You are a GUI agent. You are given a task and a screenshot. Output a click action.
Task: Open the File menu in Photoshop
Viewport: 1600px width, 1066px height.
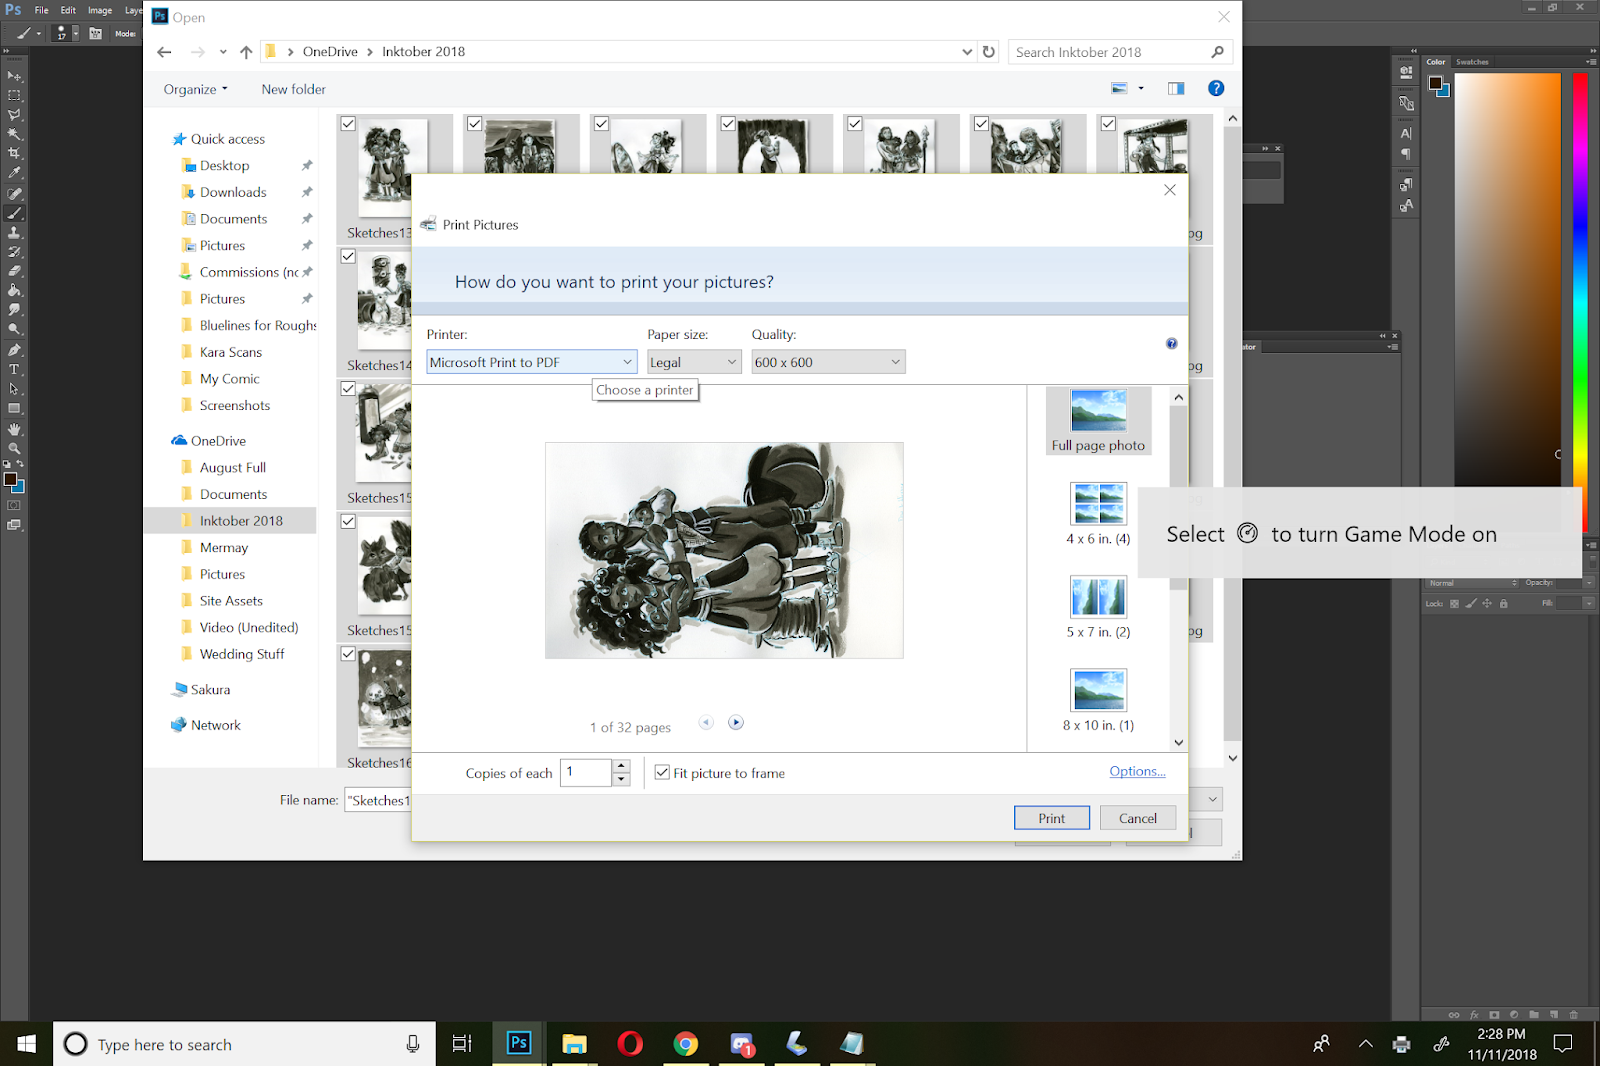[x=41, y=10]
